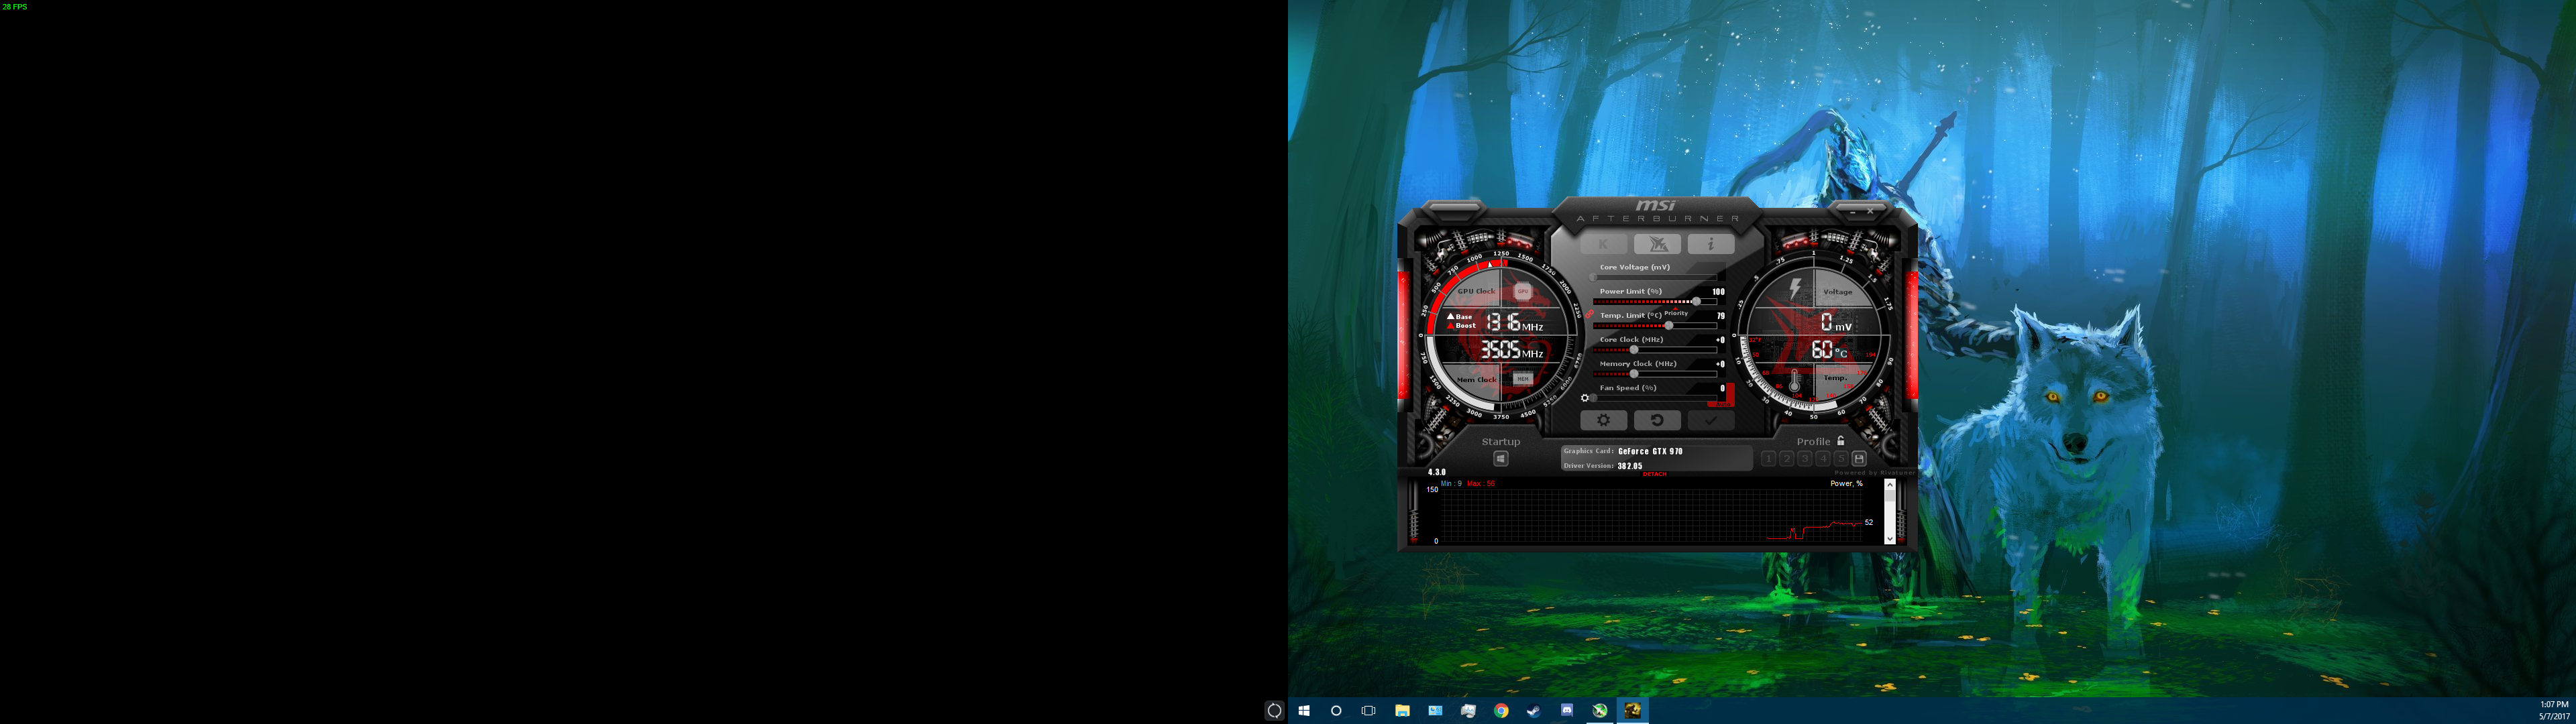Click the red DETACH link
This screenshot has height=724, width=2576.
point(1655,474)
